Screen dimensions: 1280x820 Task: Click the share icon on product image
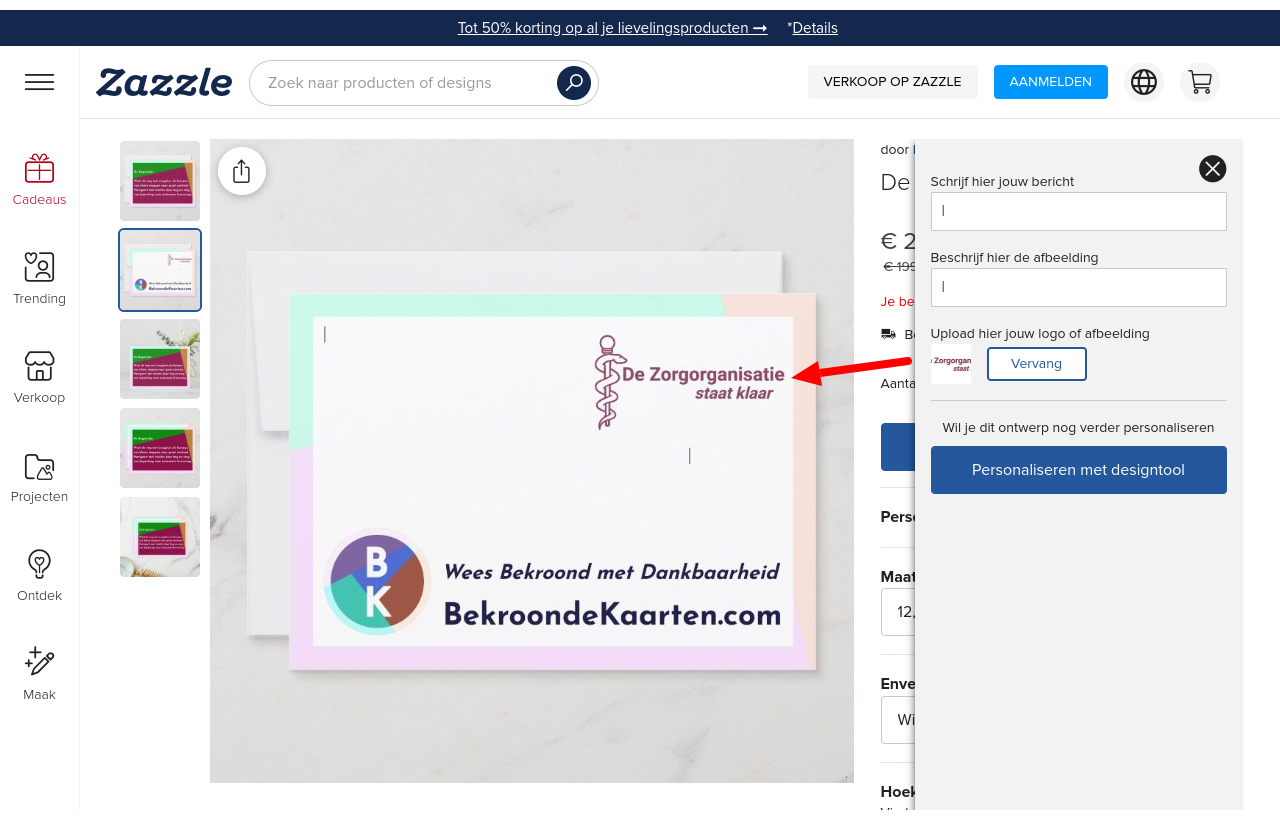point(241,171)
